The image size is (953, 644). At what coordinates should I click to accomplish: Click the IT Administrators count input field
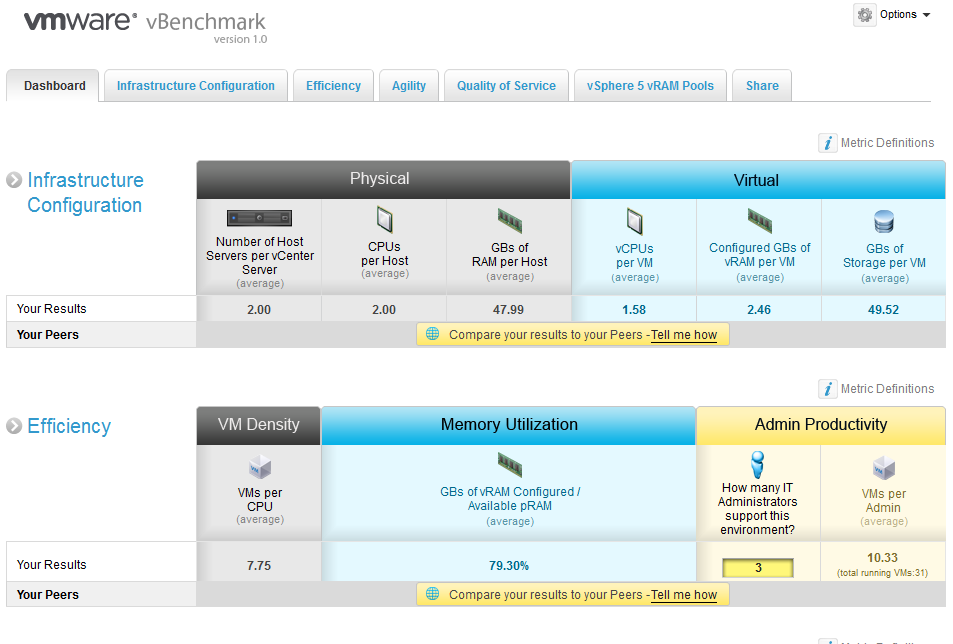758,567
